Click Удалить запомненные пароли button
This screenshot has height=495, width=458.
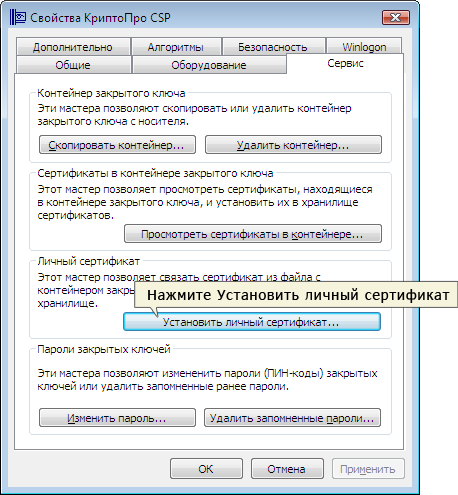click(x=292, y=418)
